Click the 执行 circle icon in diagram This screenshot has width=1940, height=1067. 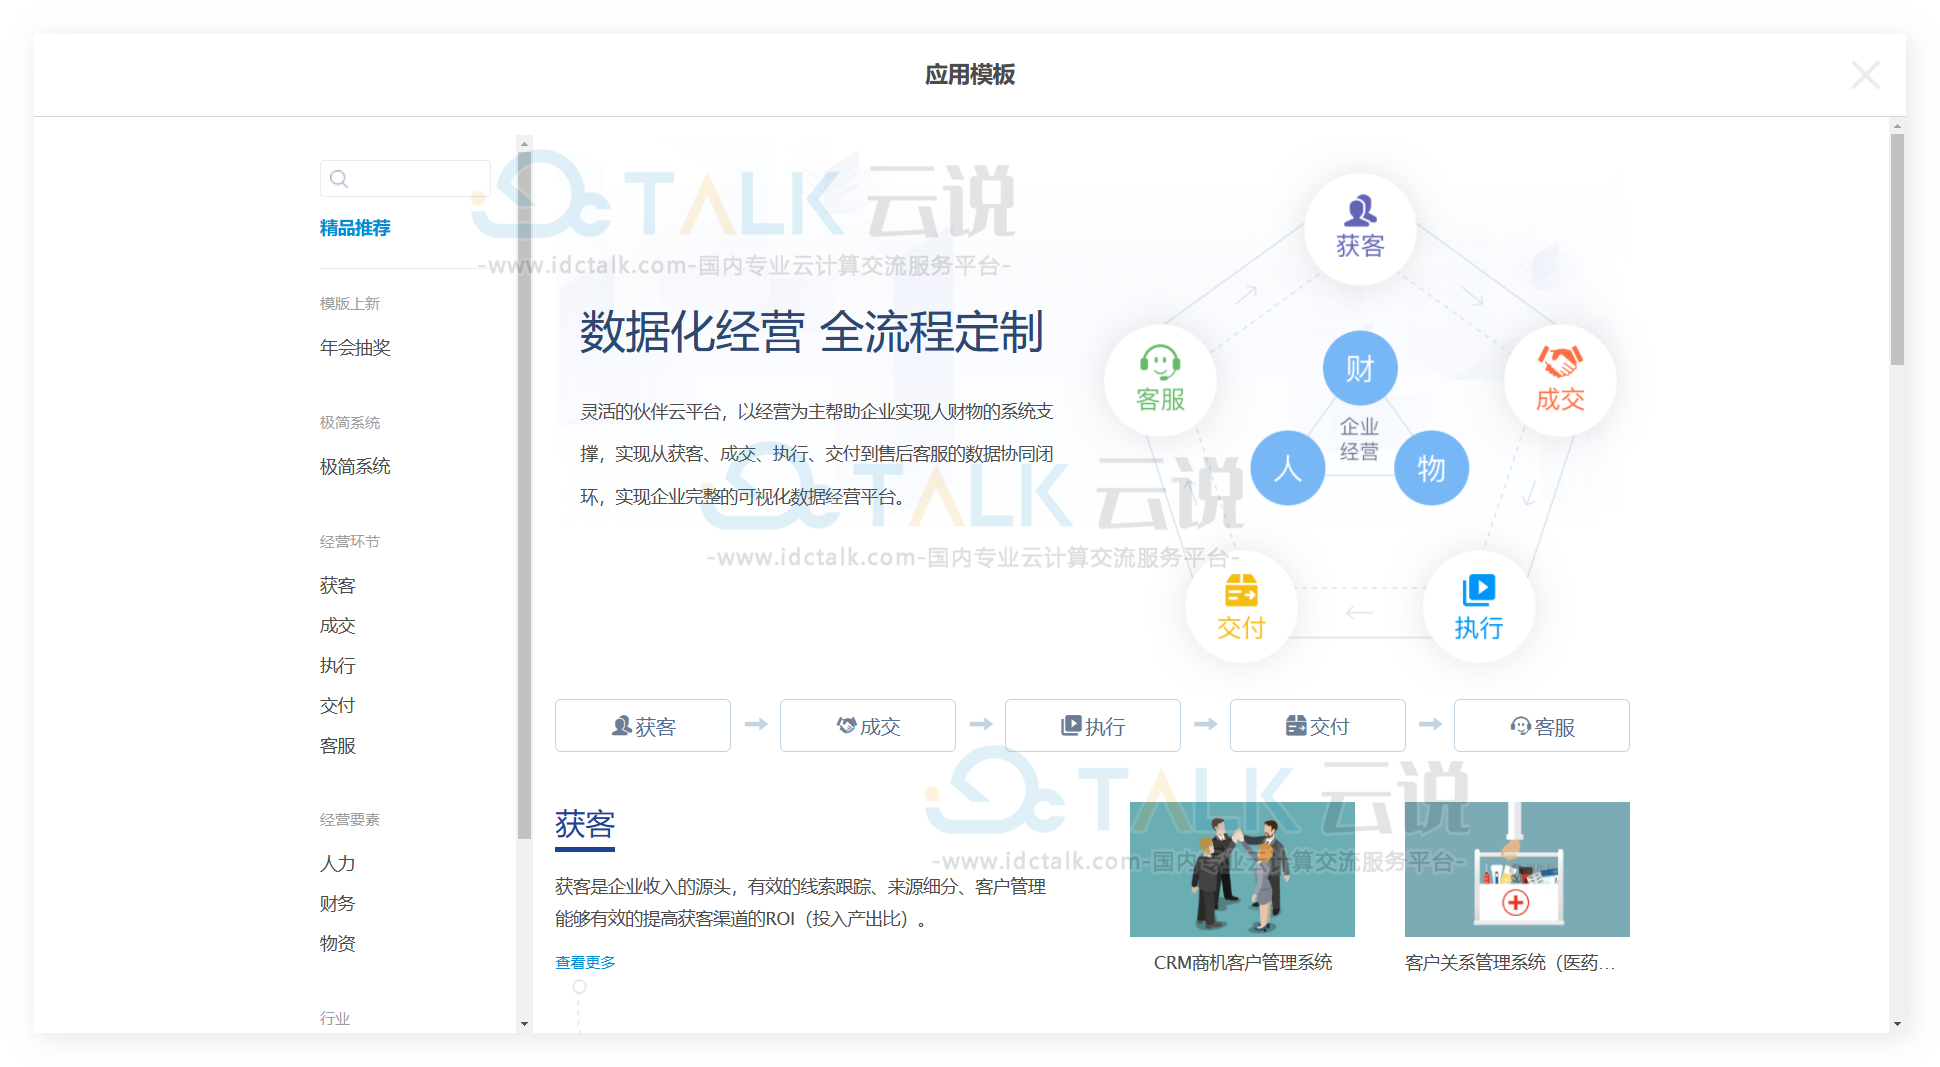(x=1479, y=606)
